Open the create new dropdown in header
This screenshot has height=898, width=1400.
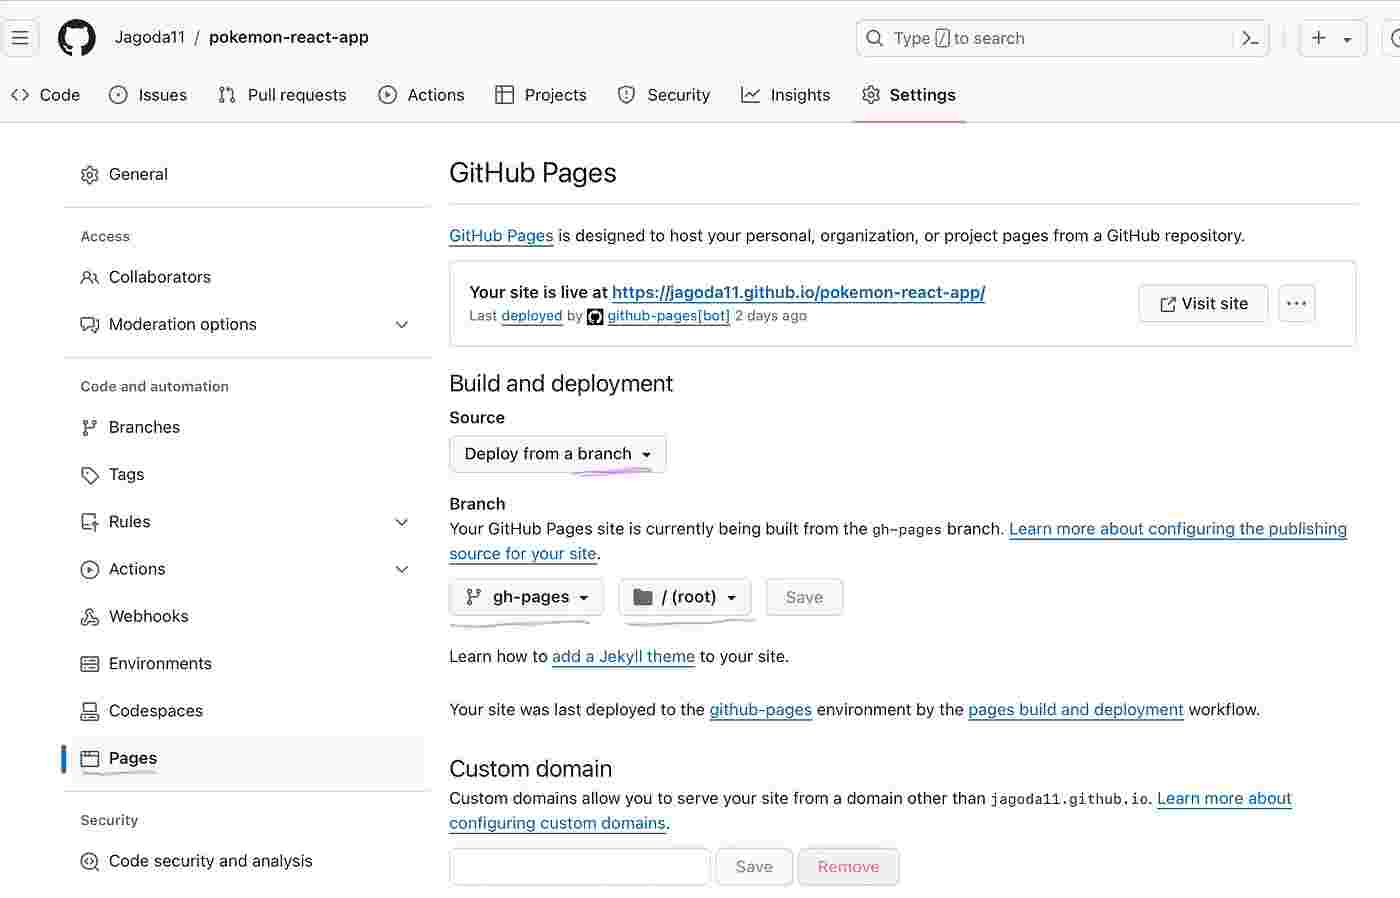tap(1332, 38)
